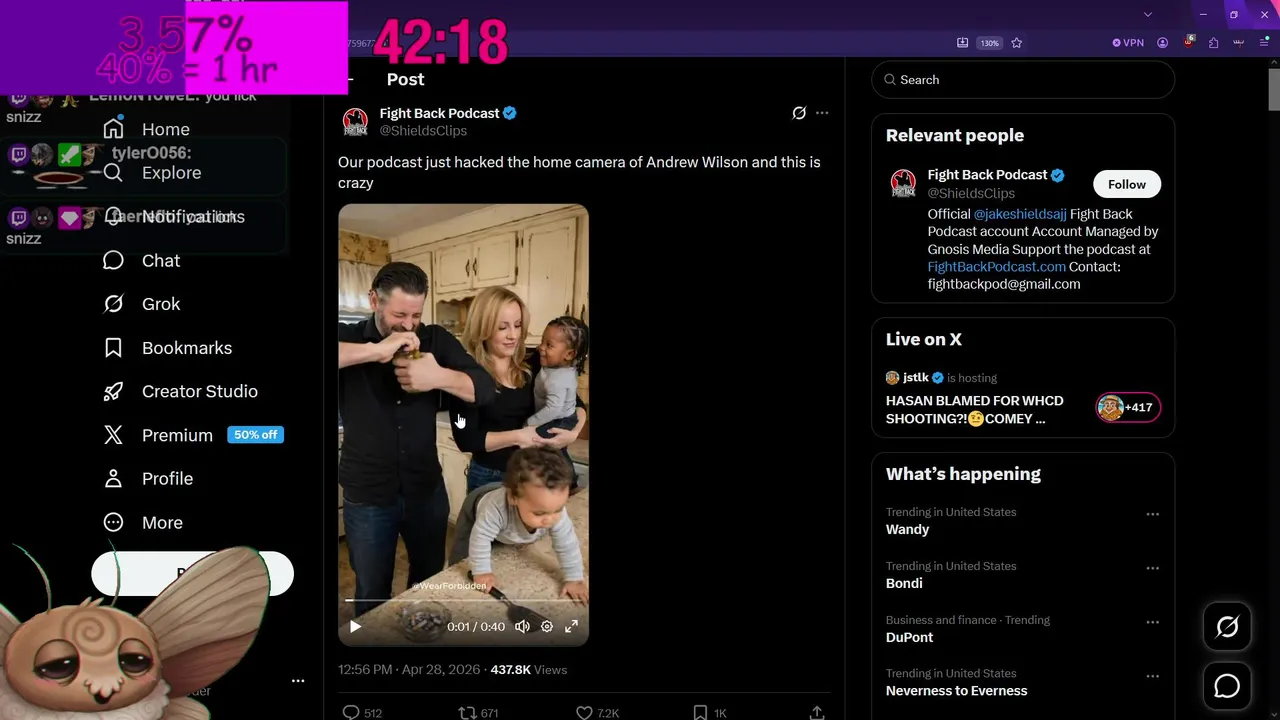The width and height of the screenshot is (1280, 720).
Task: Click the repost icon with 671
Action: (467, 712)
